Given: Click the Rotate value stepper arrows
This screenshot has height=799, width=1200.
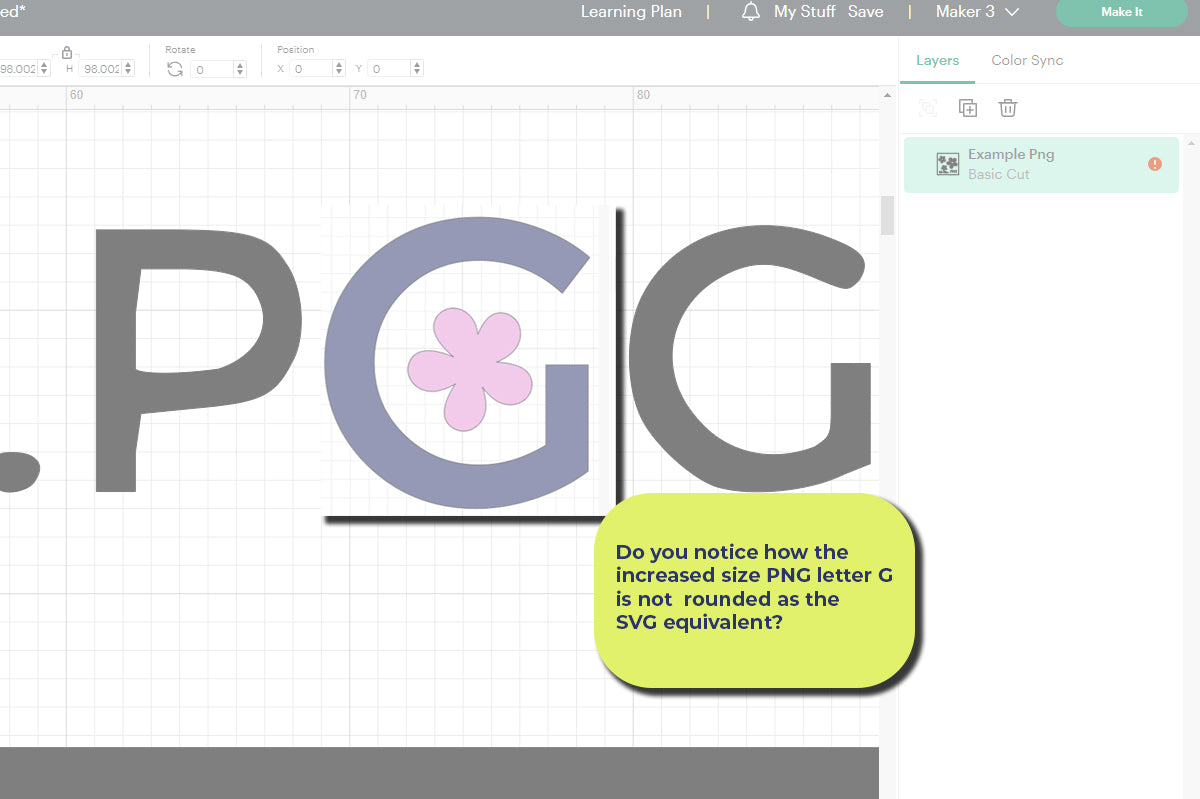Looking at the screenshot, I should click(x=240, y=69).
